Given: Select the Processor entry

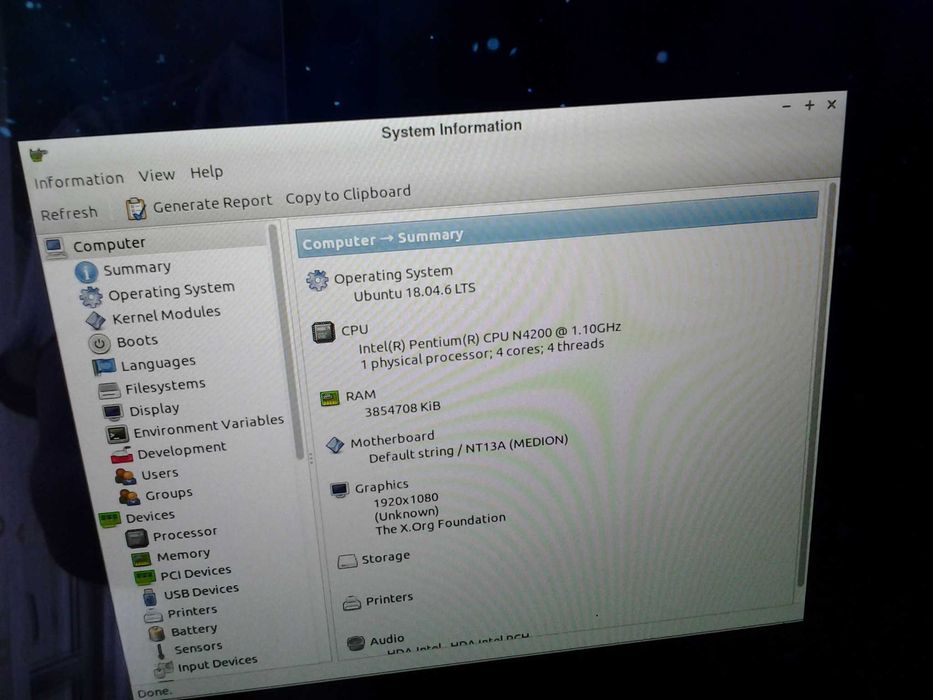Looking at the screenshot, I should (x=184, y=533).
